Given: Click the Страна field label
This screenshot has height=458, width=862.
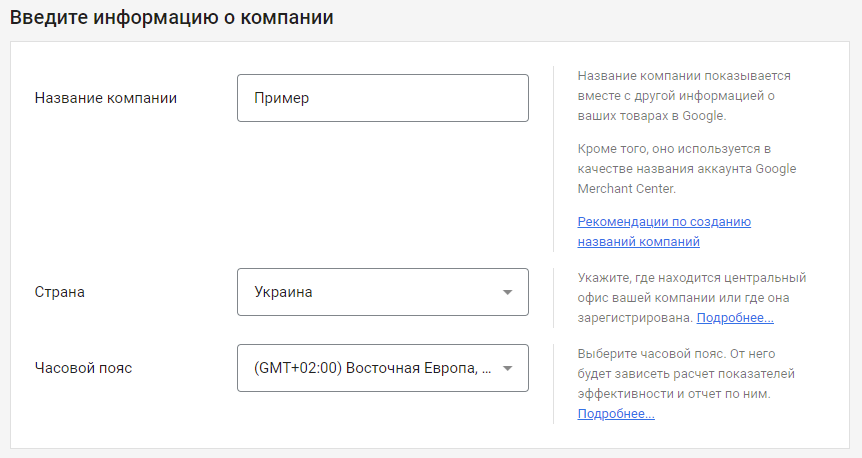Looking at the screenshot, I should (x=60, y=292).
